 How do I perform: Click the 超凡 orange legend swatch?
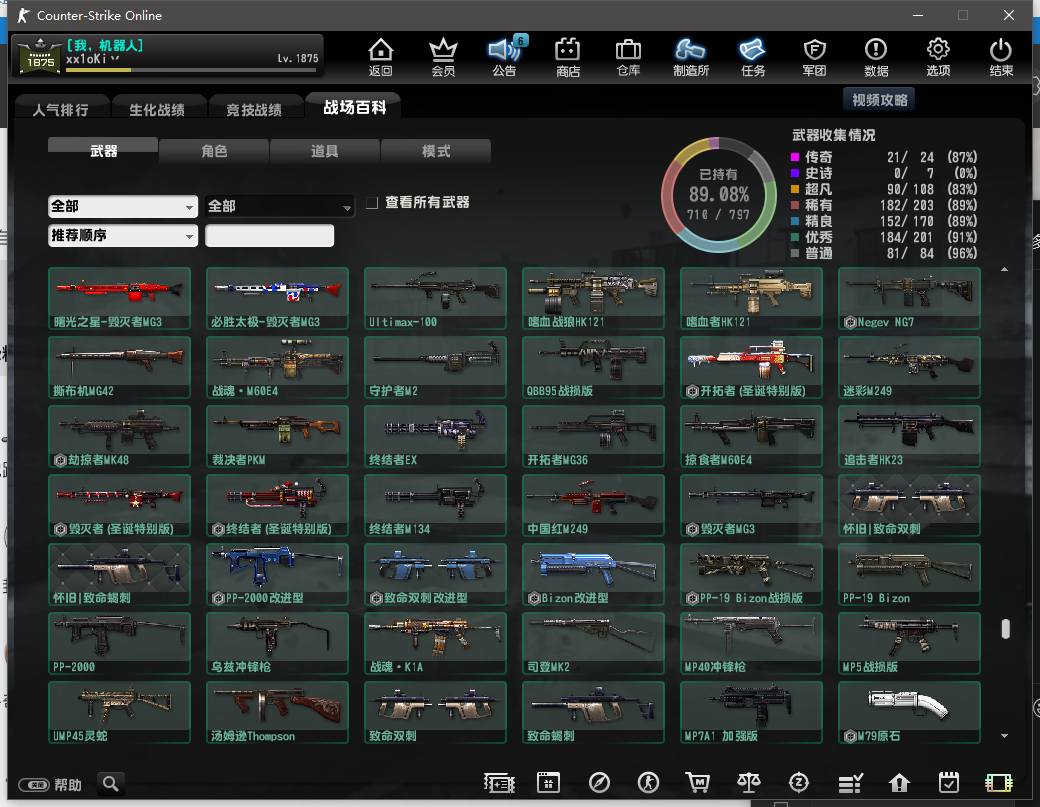pyautogui.click(x=795, y=189)
